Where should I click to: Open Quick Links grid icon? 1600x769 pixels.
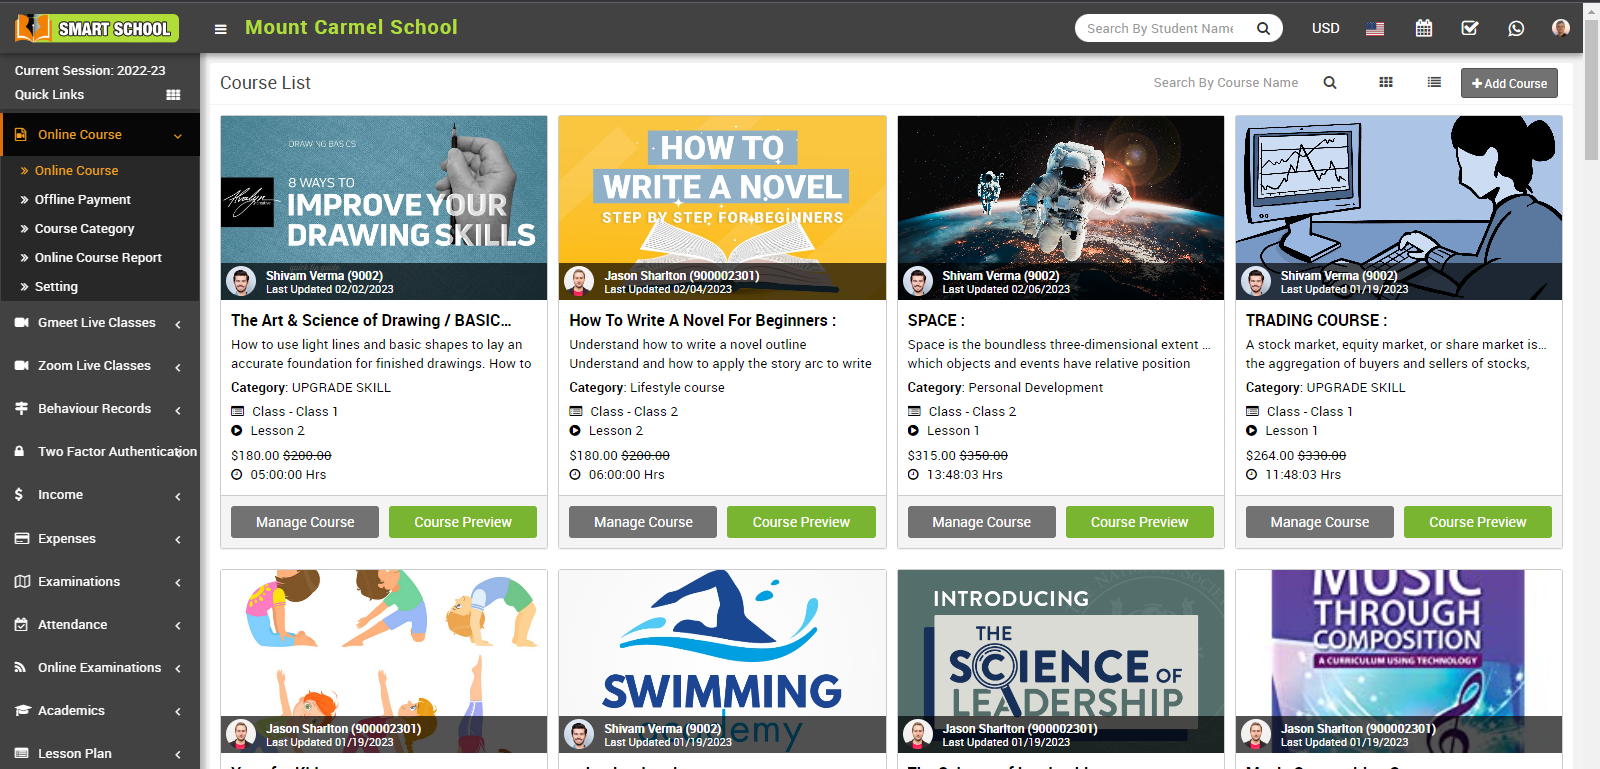pyautogui.click(x=173, y=95)
